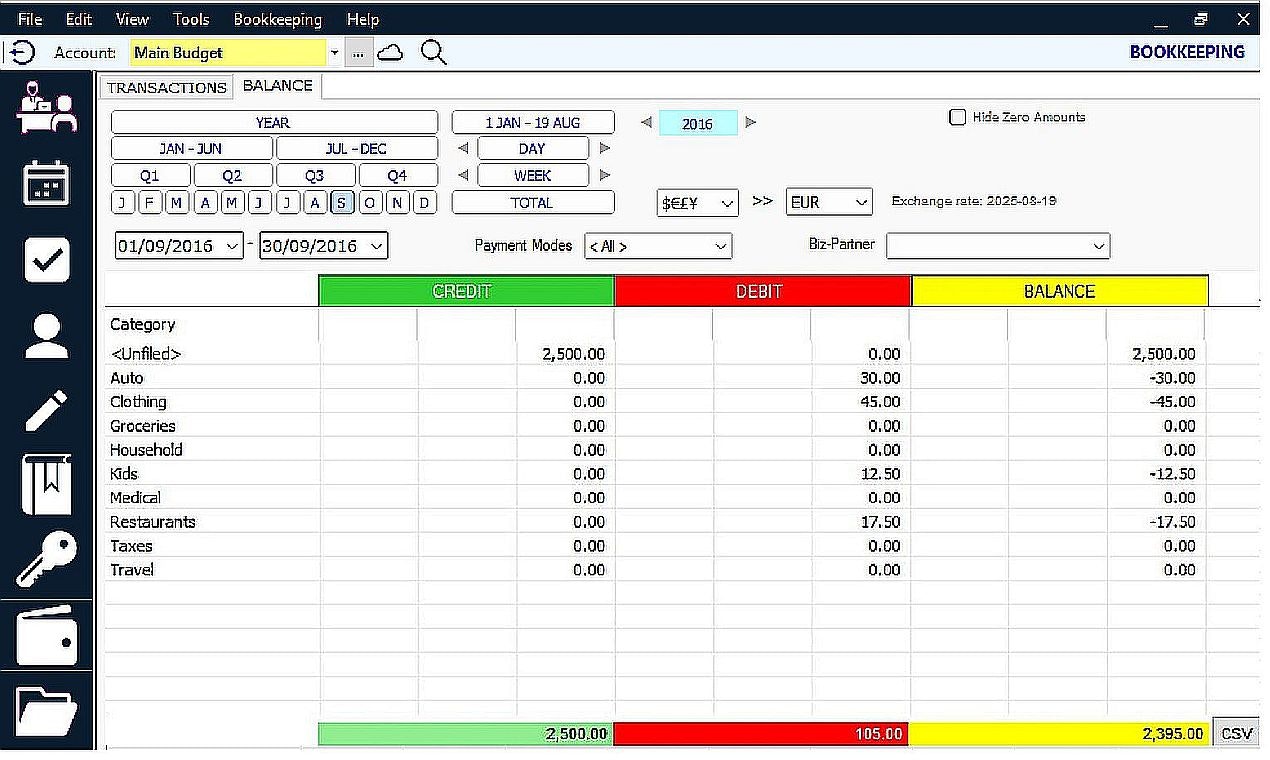1270x760 pixels.
Task: Toggle the S month button for September
Action: point(342,202)
